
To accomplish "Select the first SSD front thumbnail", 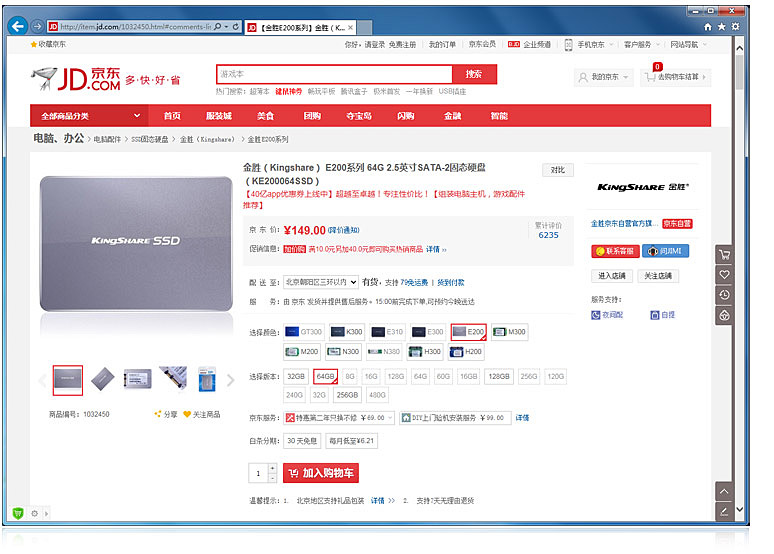I will [68, 380].
